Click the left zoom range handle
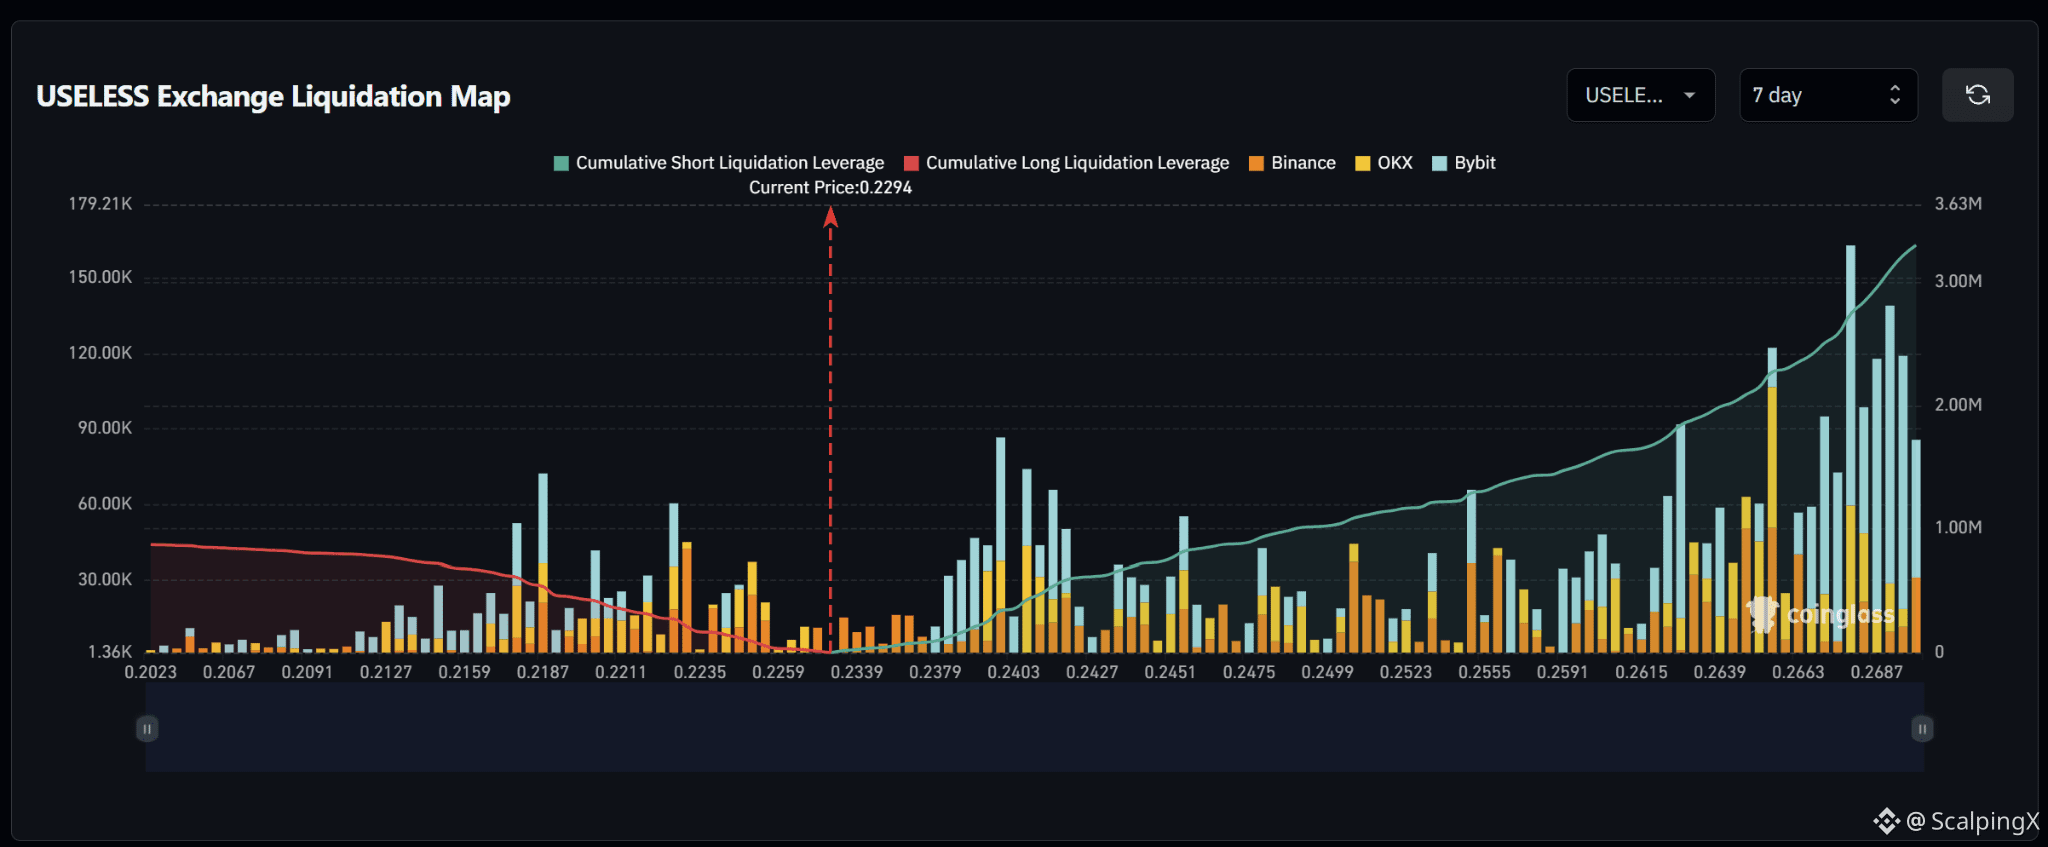The height and width of the screenshot is (847, 2048). click(147, 728)
